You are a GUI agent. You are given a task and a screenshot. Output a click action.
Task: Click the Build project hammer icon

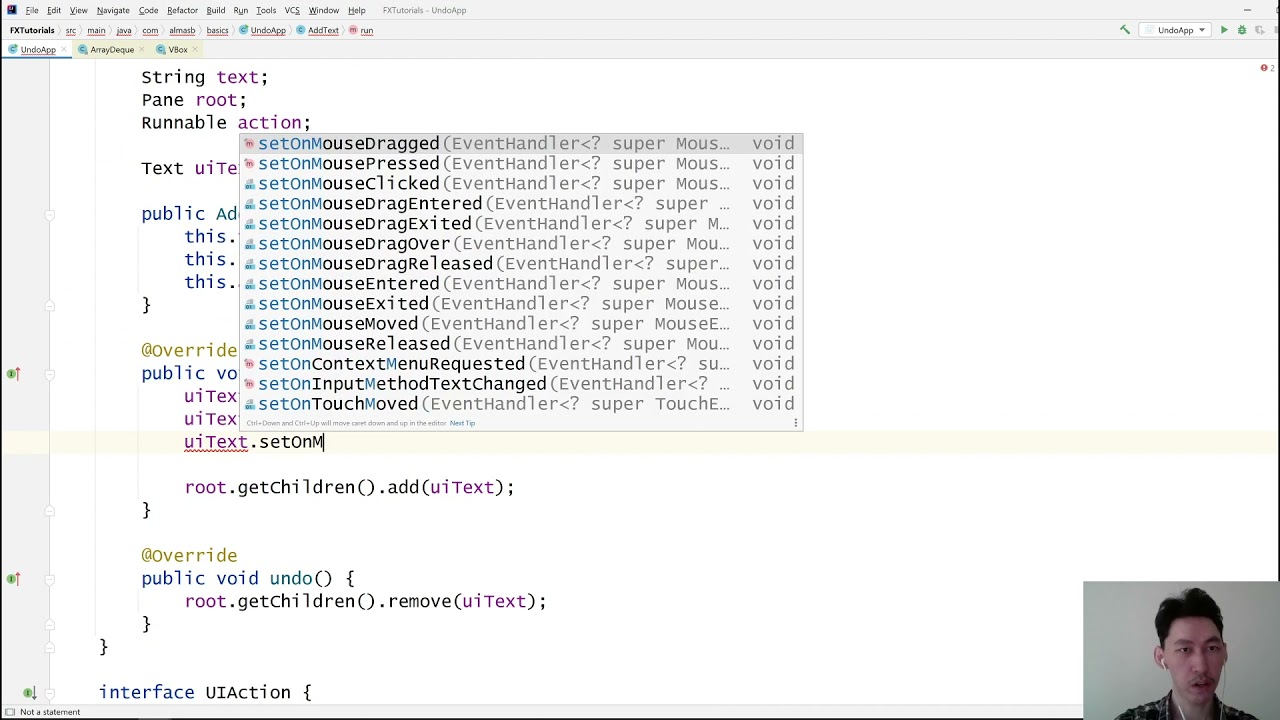[1125, 30]
